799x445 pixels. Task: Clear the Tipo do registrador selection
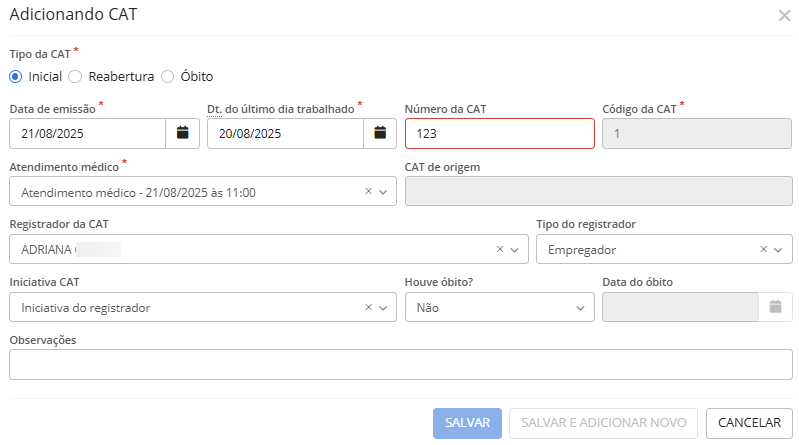click(764, 249)
